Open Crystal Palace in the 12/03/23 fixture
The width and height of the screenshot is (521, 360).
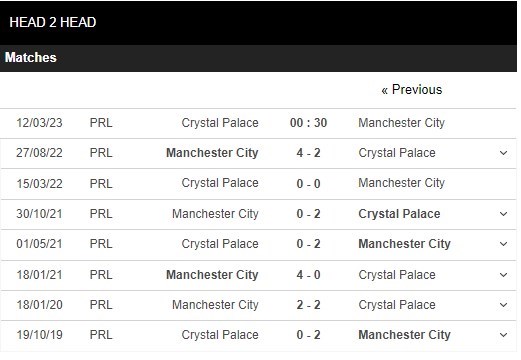pos(220,123)
